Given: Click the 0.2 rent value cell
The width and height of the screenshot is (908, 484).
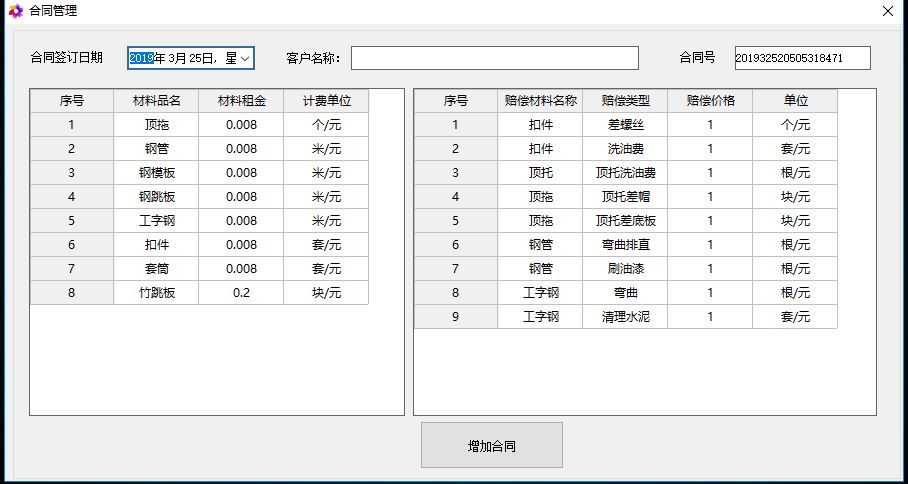Looking at the screenshot, I should 241,293.
